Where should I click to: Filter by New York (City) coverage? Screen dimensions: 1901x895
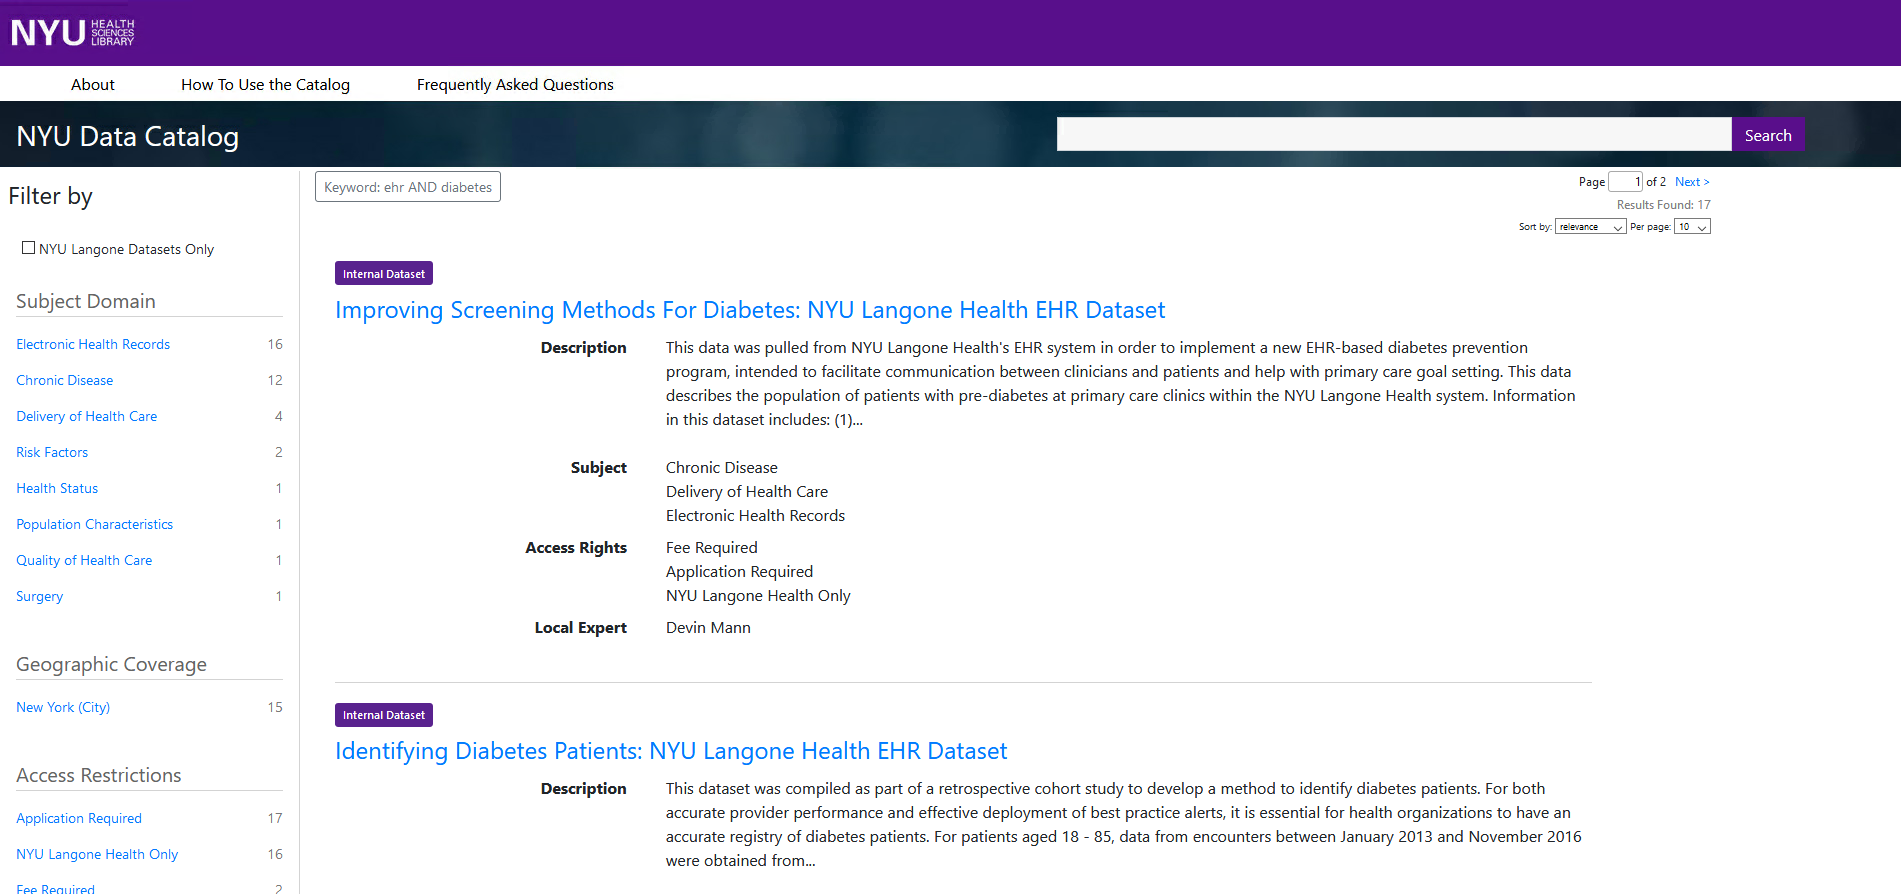(x=63, y=707)
